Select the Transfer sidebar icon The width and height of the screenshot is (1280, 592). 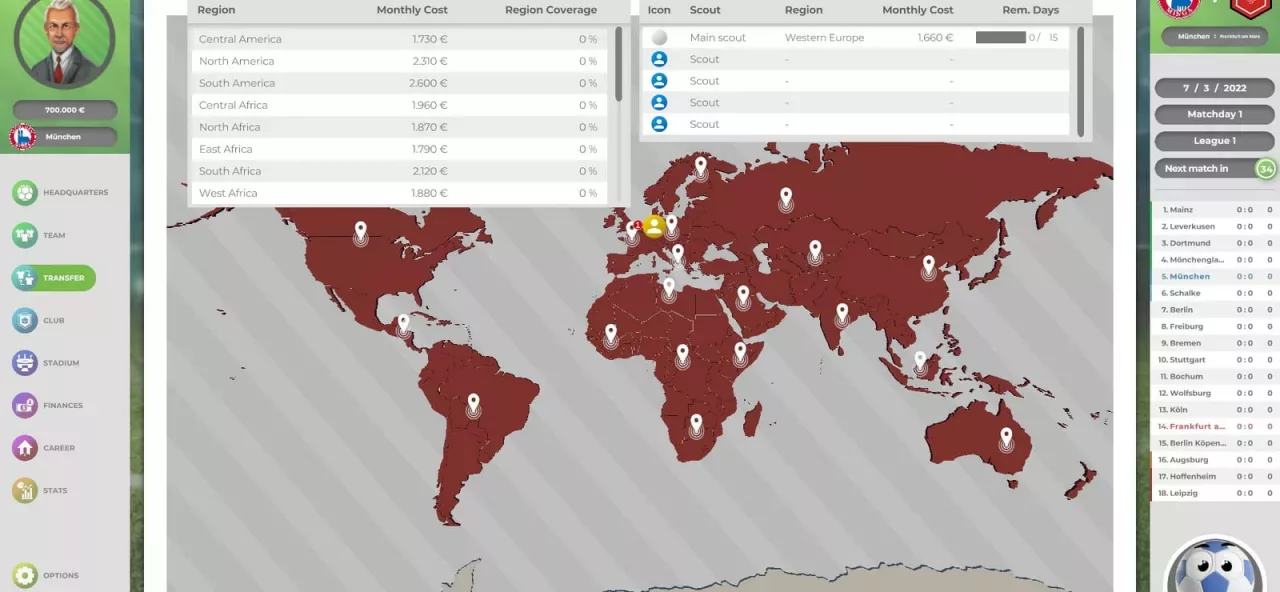coord(25,278)
